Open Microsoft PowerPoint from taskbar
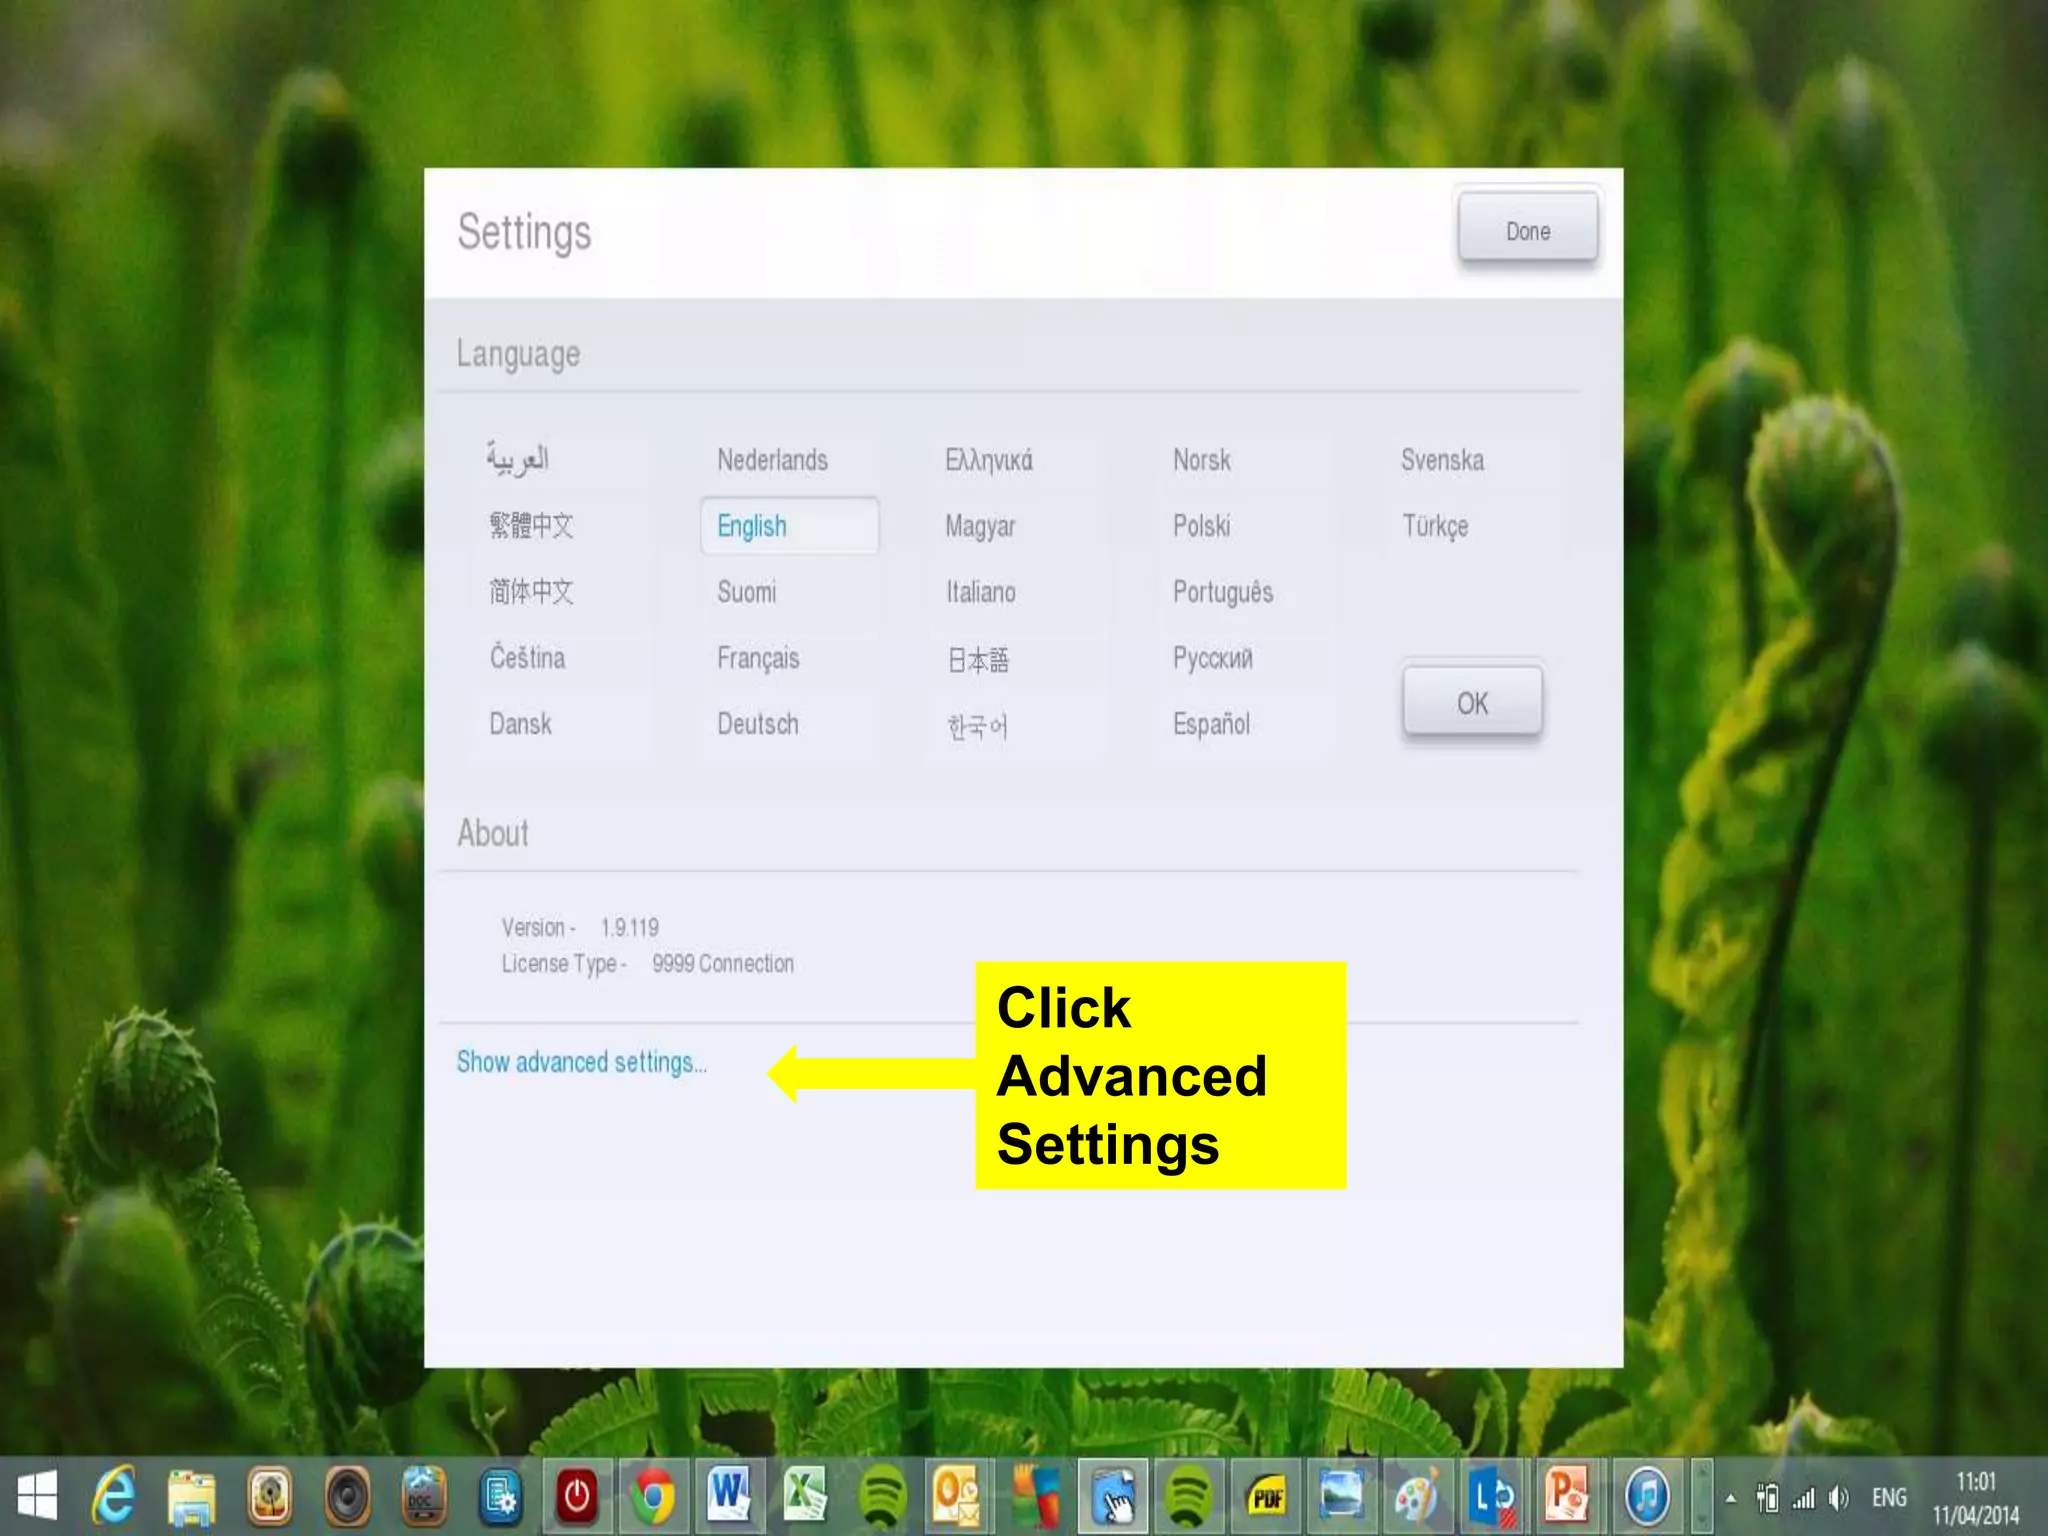This screenshot has width=2048, height=1536. pyautogui.click(x=1570, y=1497)
